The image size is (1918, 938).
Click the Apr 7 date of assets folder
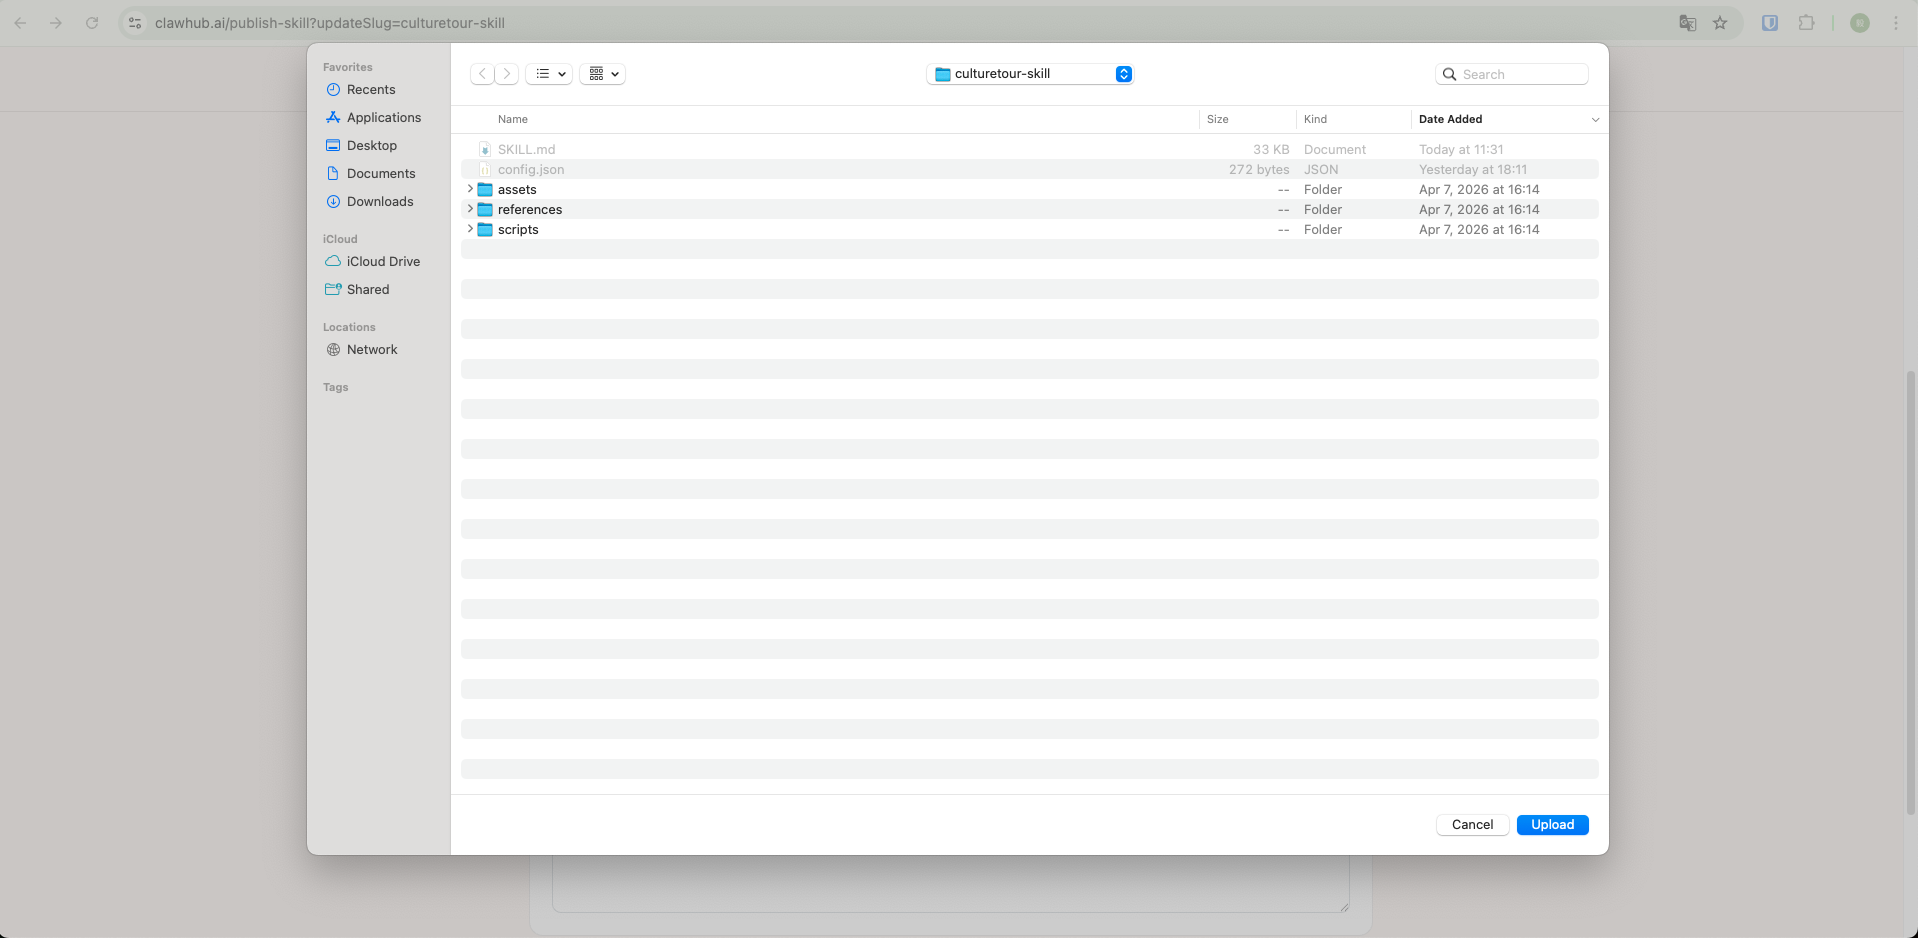1479,189
